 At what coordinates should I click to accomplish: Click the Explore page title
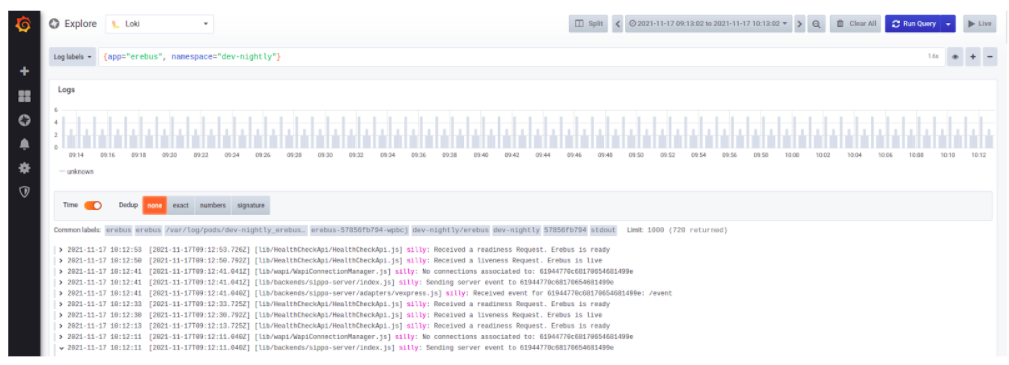point(80,24)
